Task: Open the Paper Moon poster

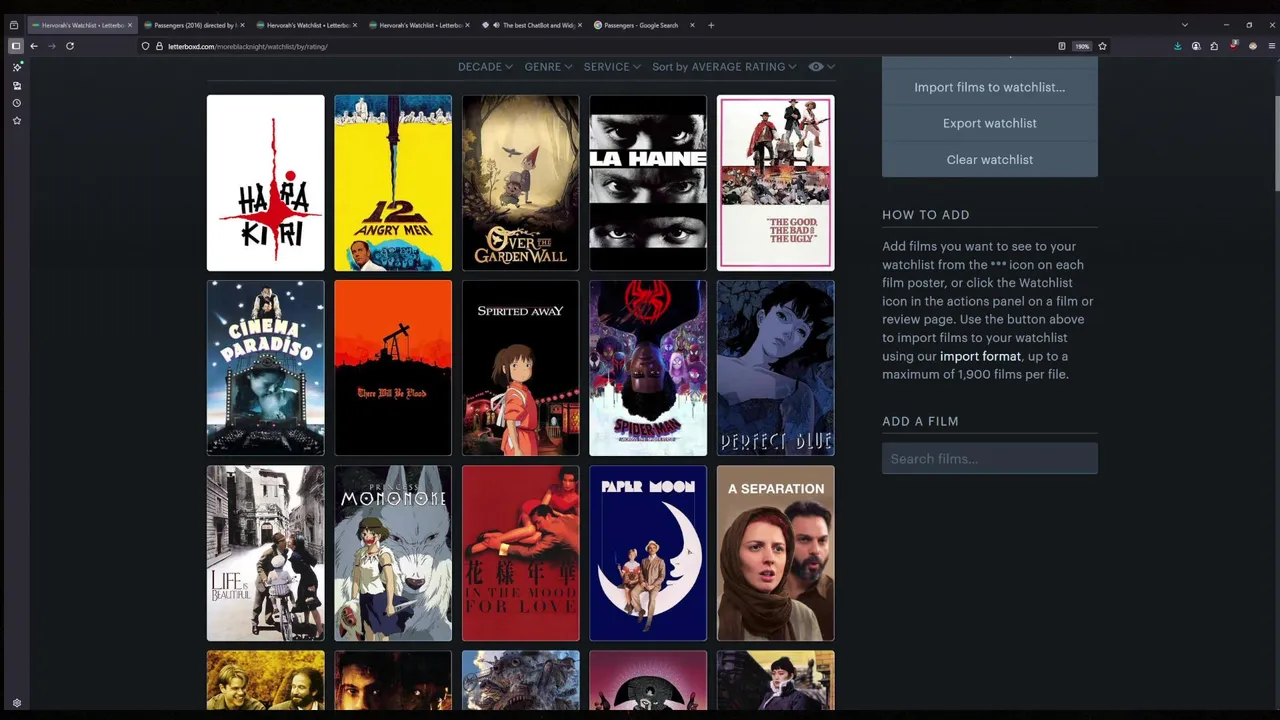Action: tap(648, 553)
